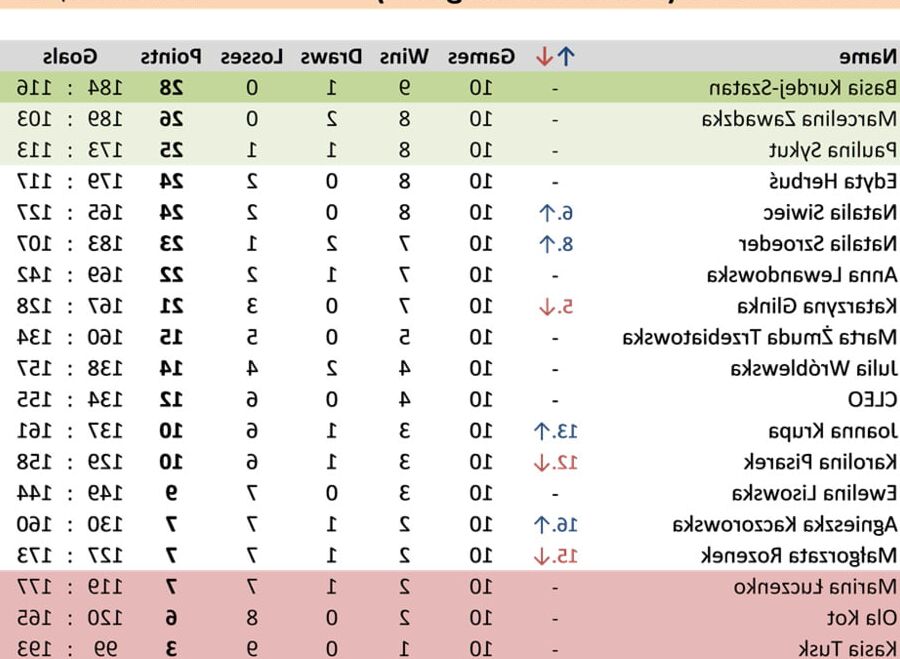Click Agnieszka Kaczorowska's up arrow indicator
Screen dimensions: 900x659
coord(541,525)
